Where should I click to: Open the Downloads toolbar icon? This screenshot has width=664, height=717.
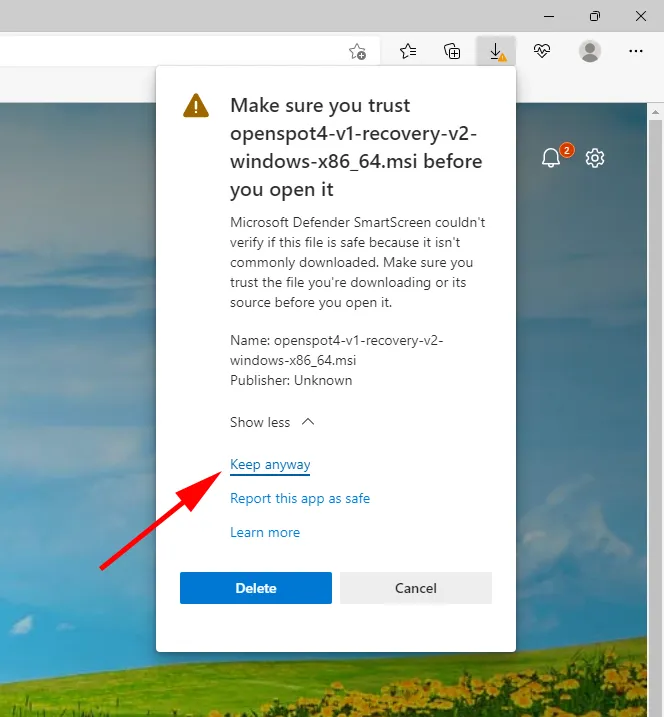pyautogui.click(x=497, y=51)
